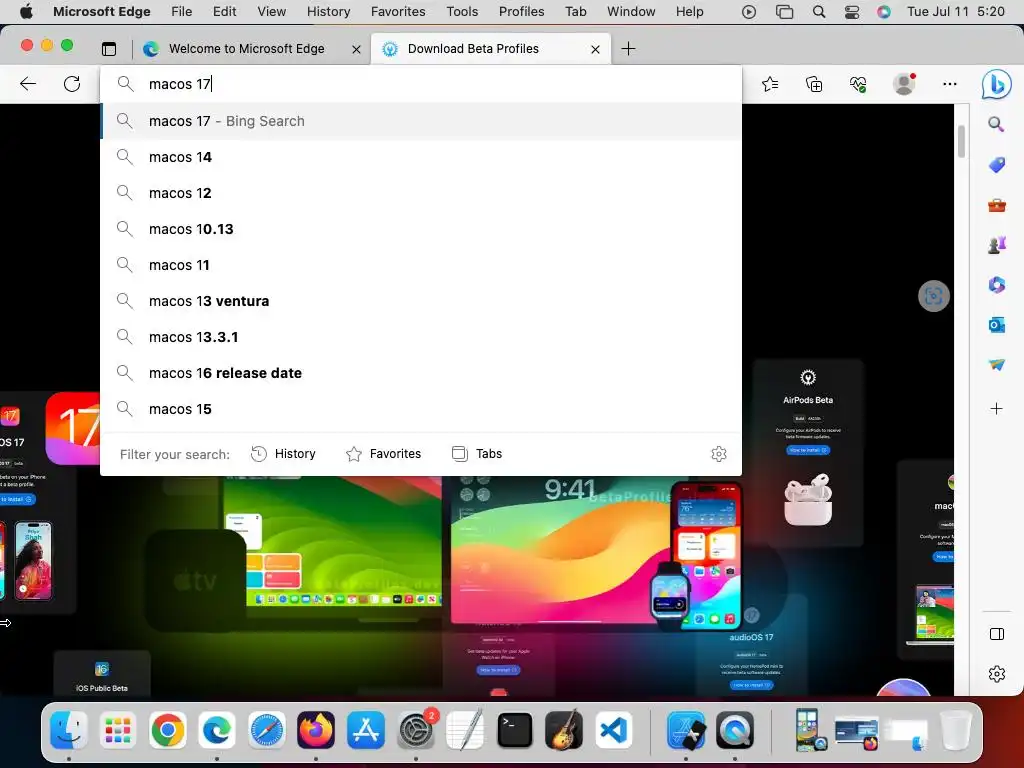Launch Google Chrome from the Dock
Image resolution: width=1024 pixels, height=768 pixels.
coord(167,729)
